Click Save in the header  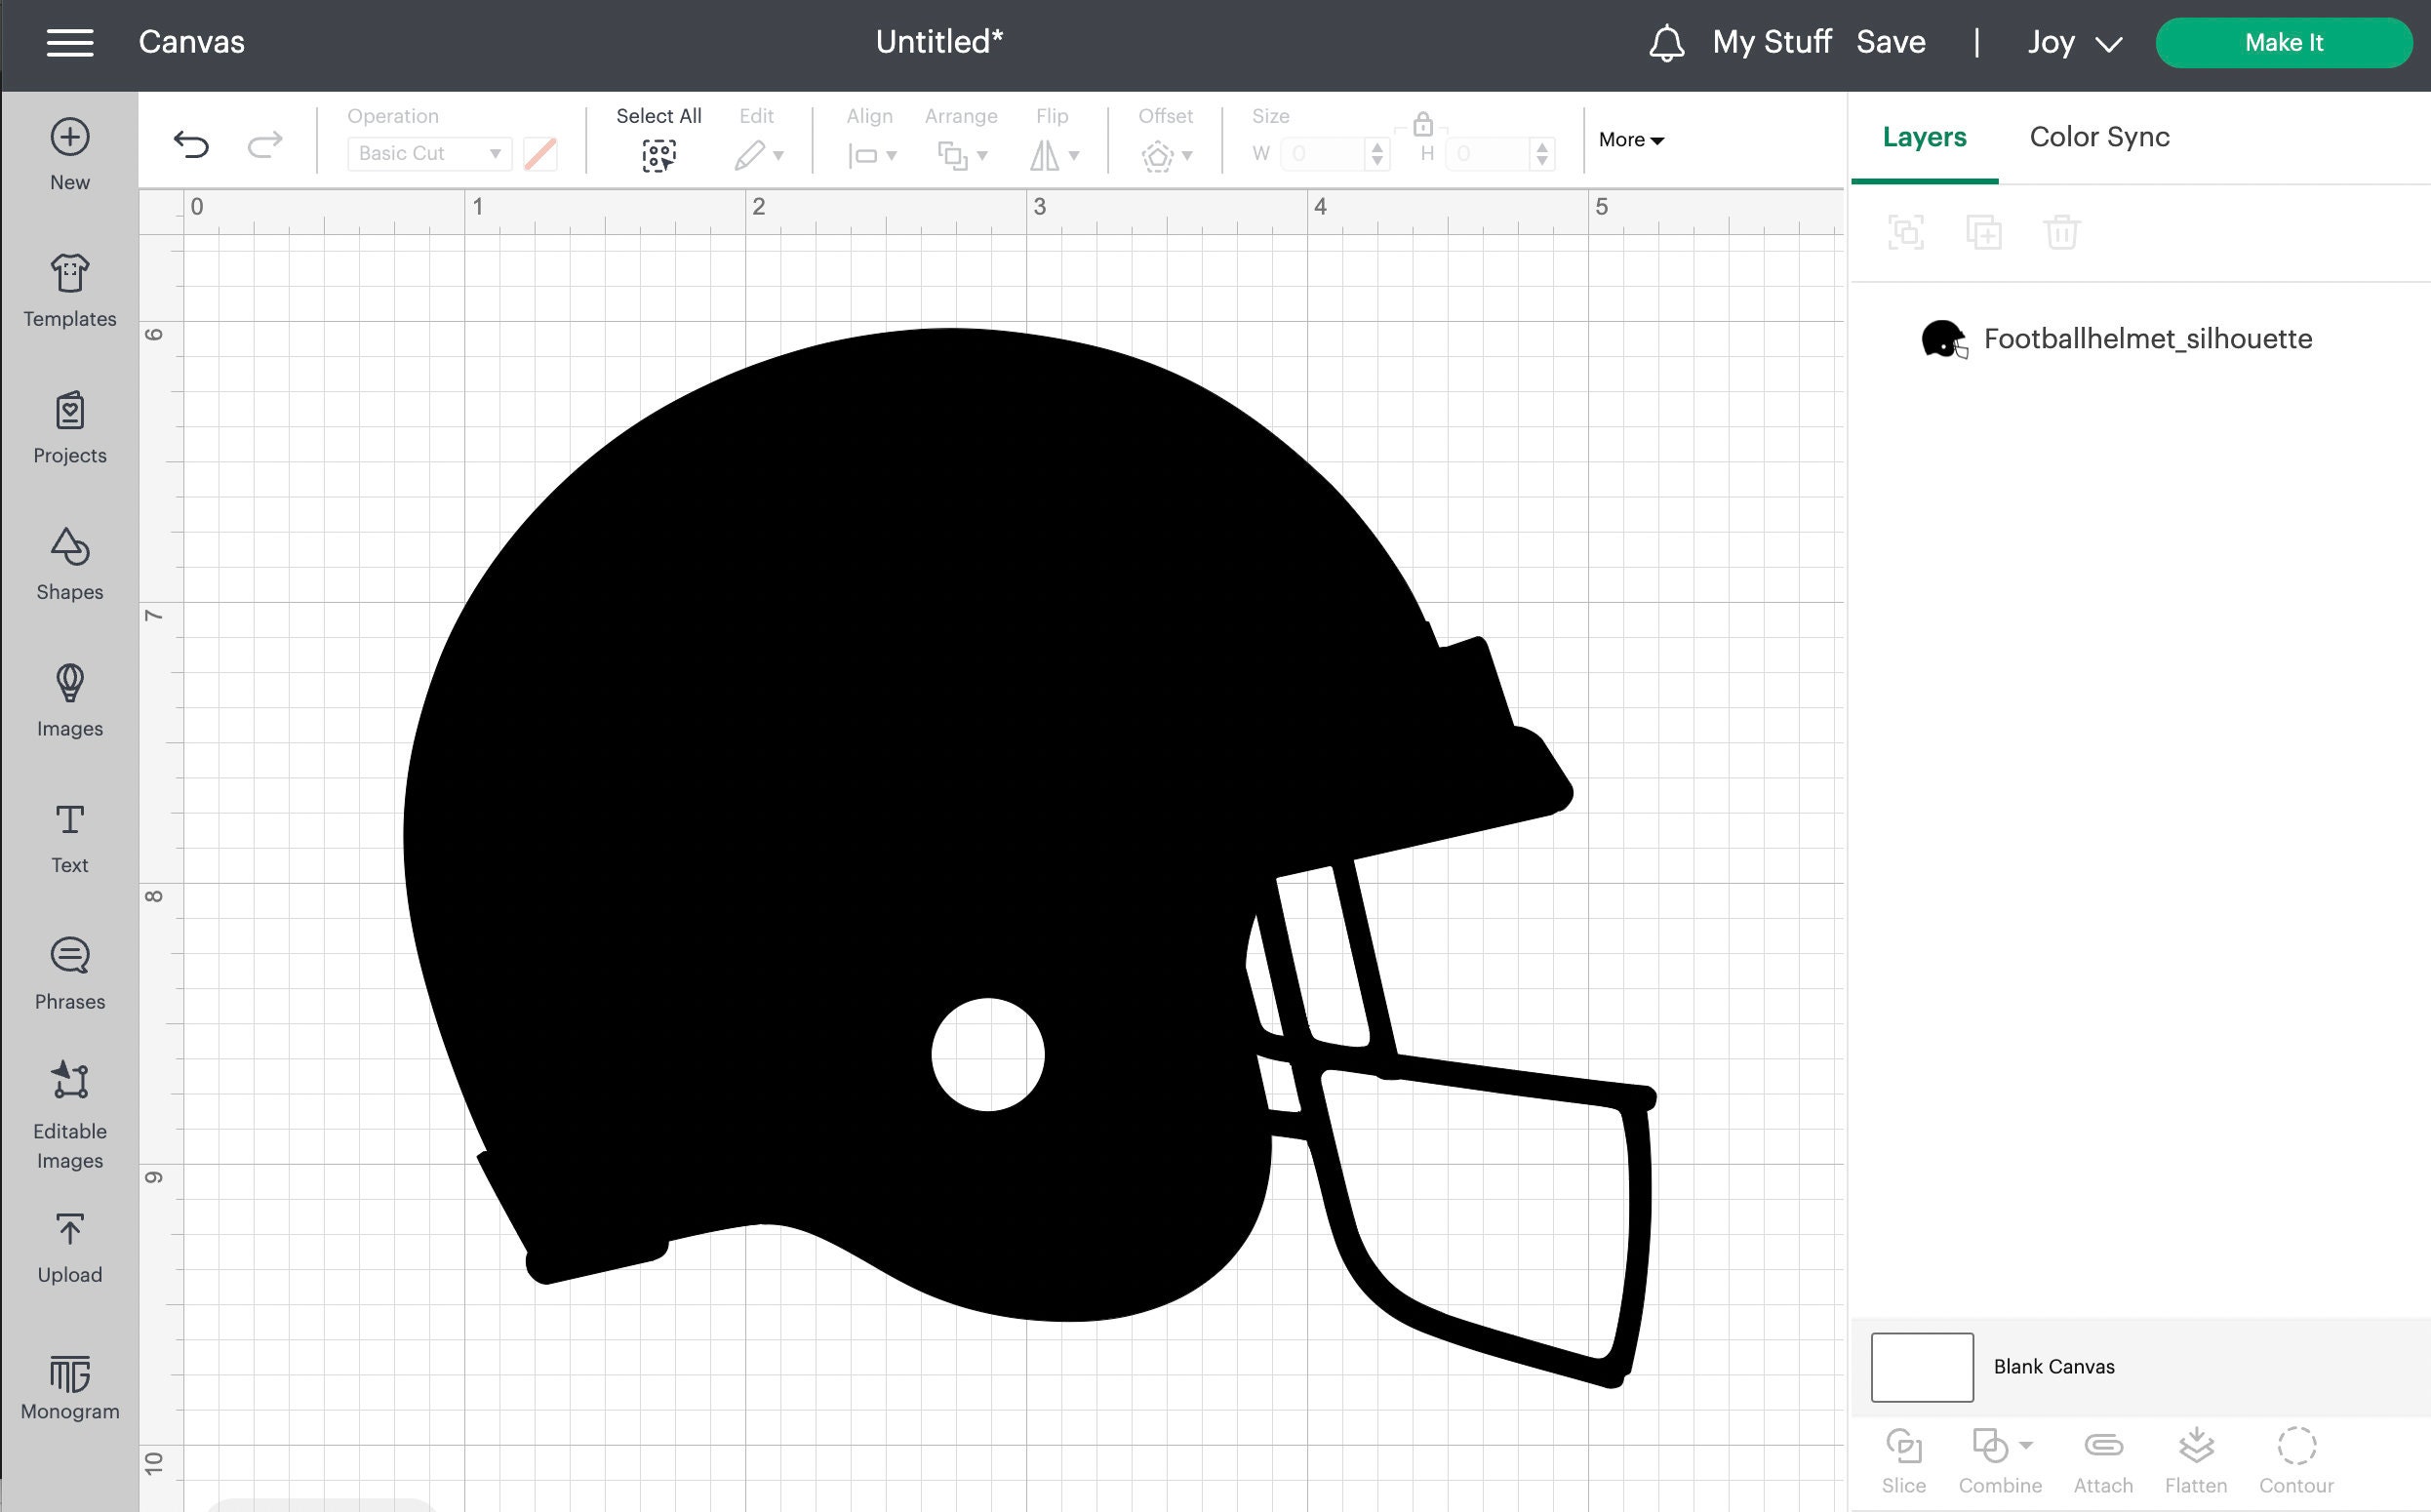(x=1890, y=42)
